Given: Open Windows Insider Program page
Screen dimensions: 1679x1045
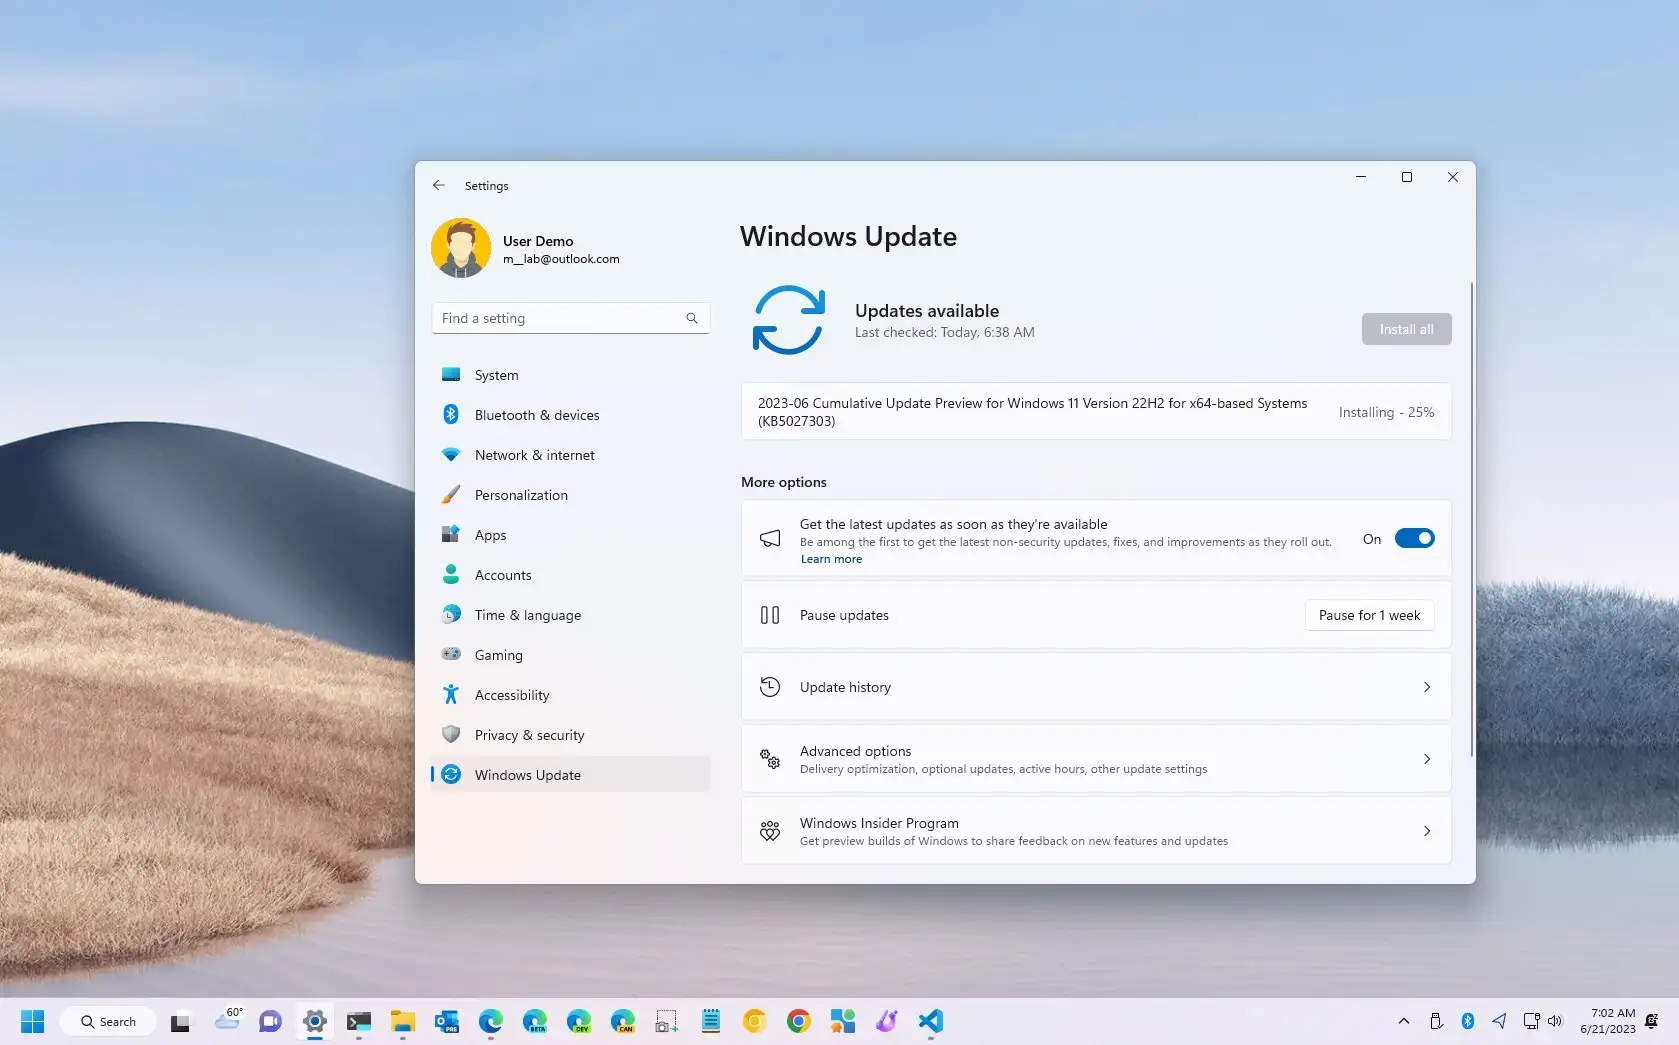Looking at the screenshot, I should (x=1096, y=831).
